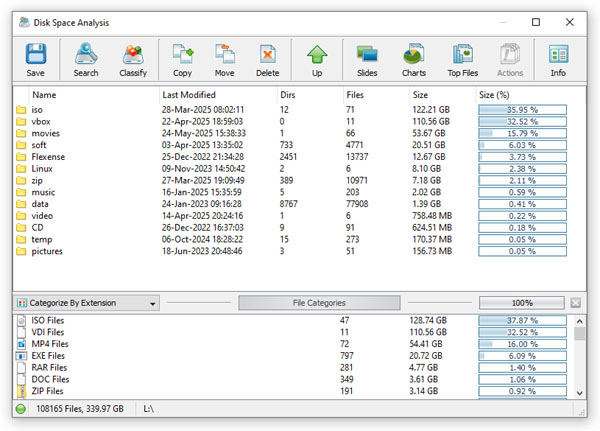This screenshot has height=431, width=600.
Task: Sort by the Name column header
Action: (x=44, y=95)
